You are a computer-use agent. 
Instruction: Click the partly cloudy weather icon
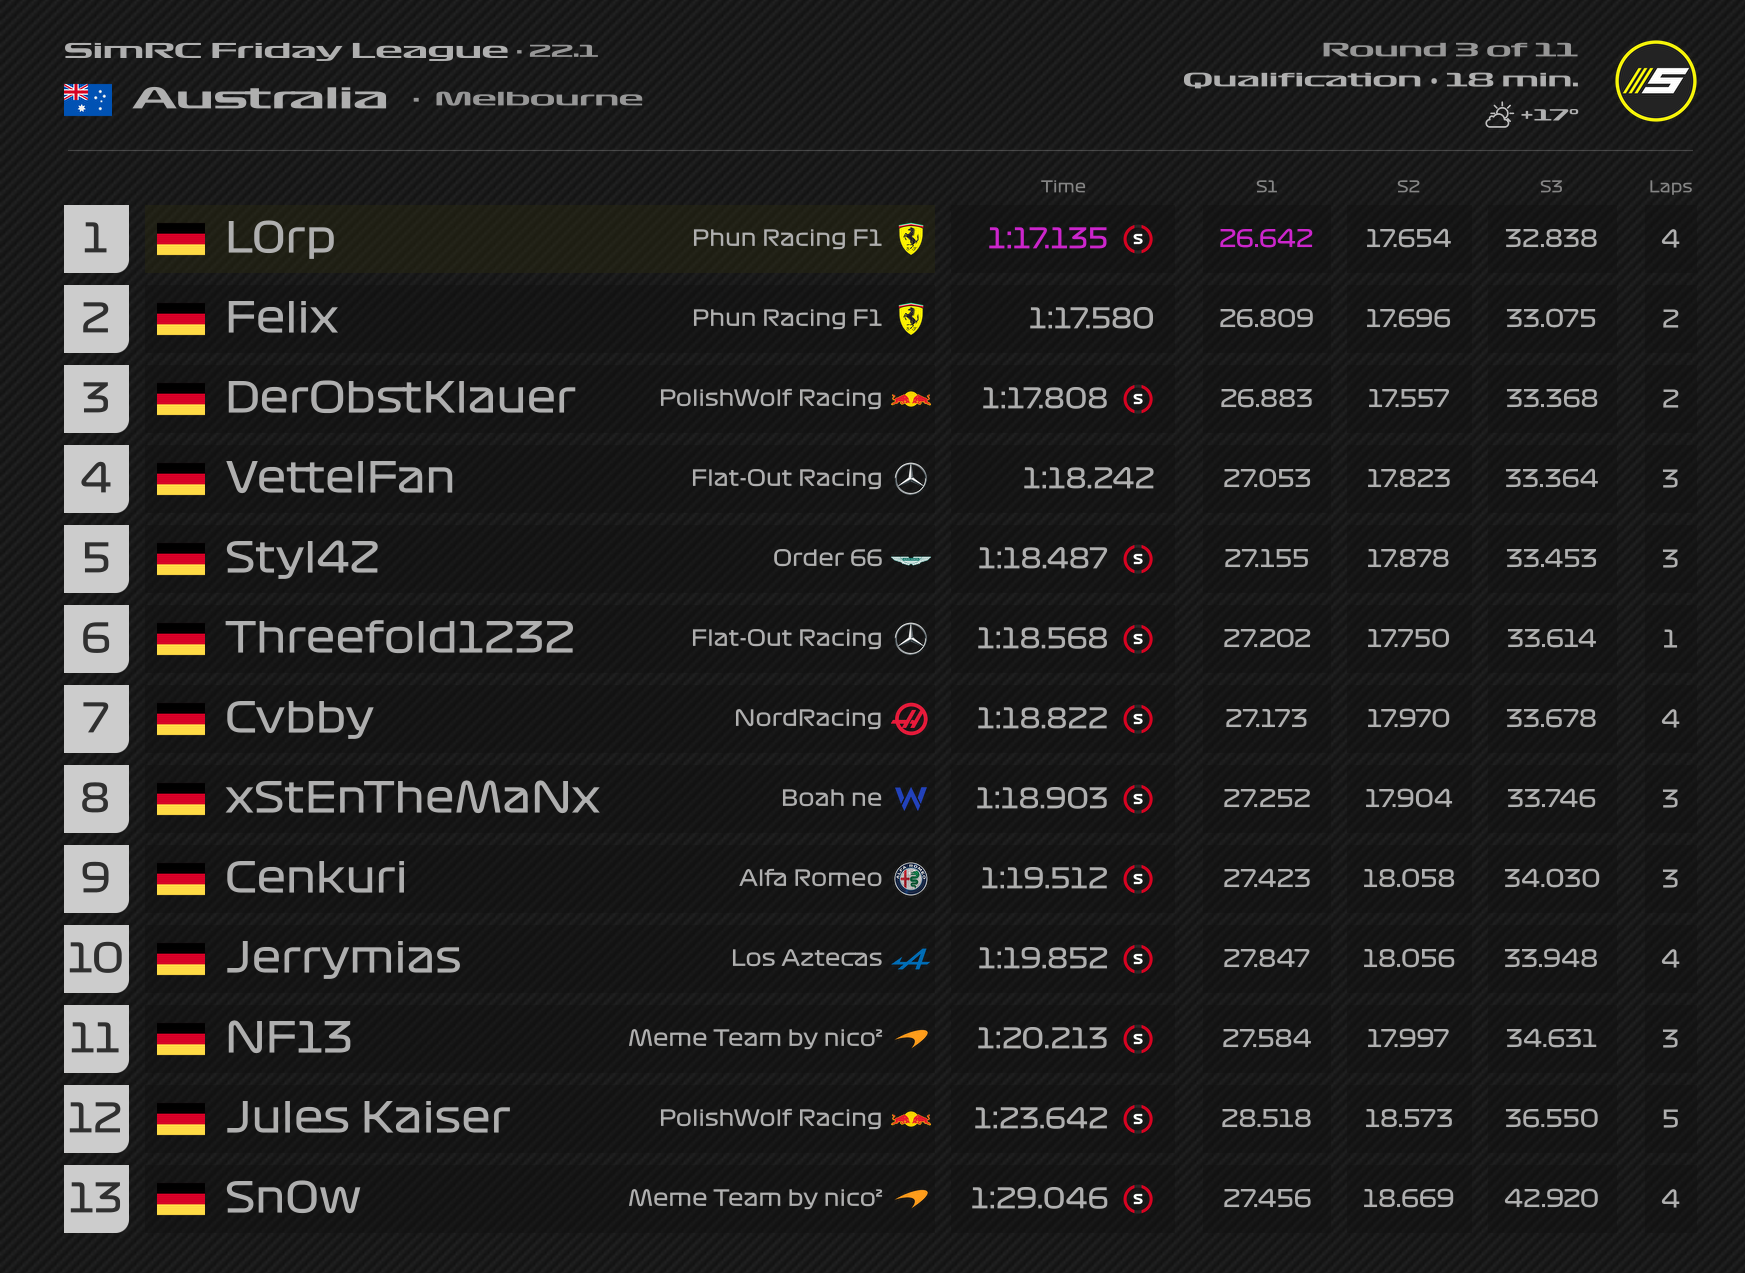tap(1498, 116)
